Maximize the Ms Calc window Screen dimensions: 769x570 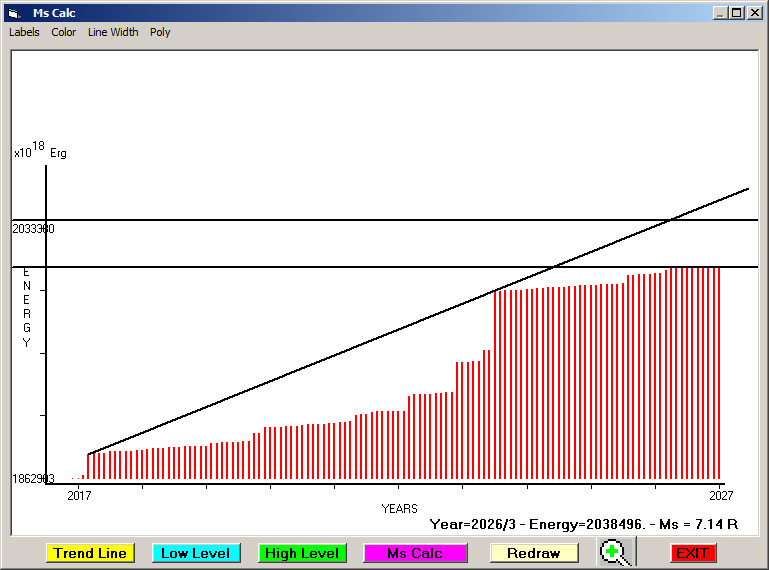[737, 13]
